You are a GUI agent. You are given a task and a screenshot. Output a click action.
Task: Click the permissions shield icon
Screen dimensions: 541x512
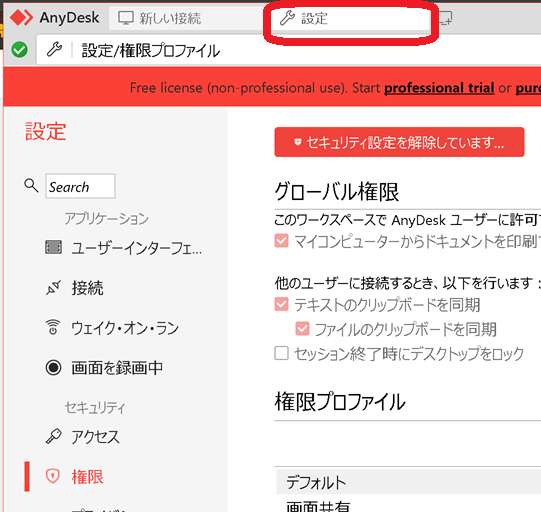(x=53, y=476)
